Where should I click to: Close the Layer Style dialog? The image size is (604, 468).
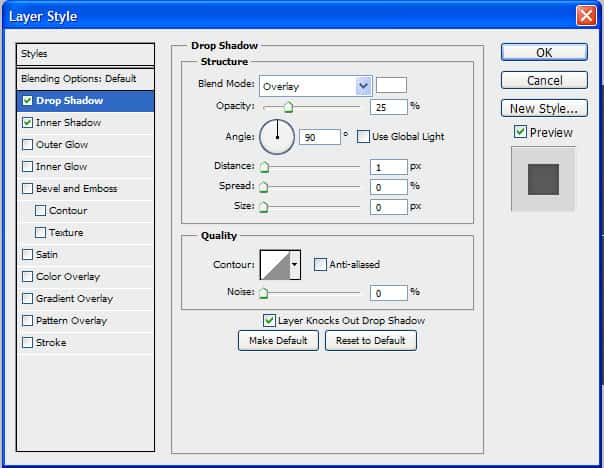click(586, 16)
